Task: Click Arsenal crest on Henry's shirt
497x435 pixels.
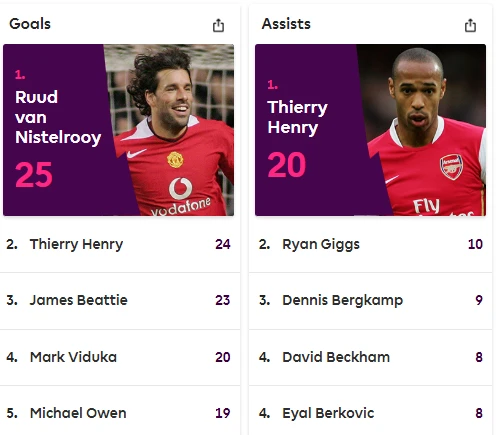Action: 451,167
